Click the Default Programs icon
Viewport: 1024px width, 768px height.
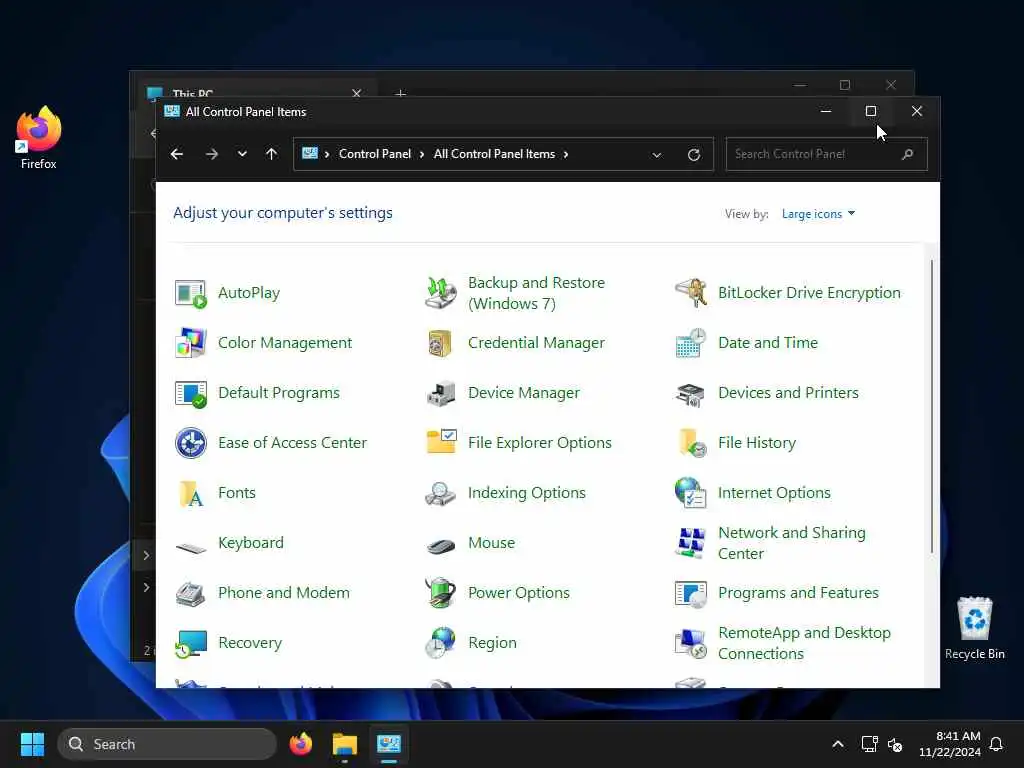click(x=191, y=393)
